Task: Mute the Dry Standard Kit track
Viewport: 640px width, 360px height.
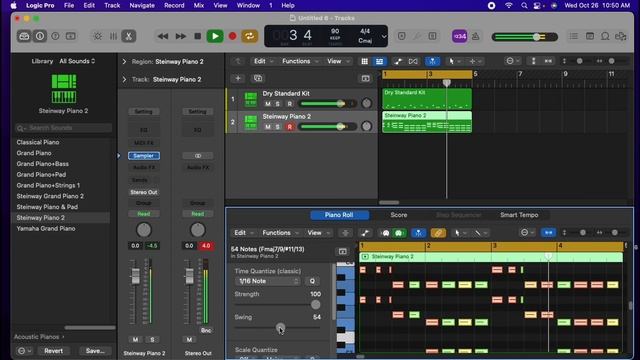Action: (268, 104)
